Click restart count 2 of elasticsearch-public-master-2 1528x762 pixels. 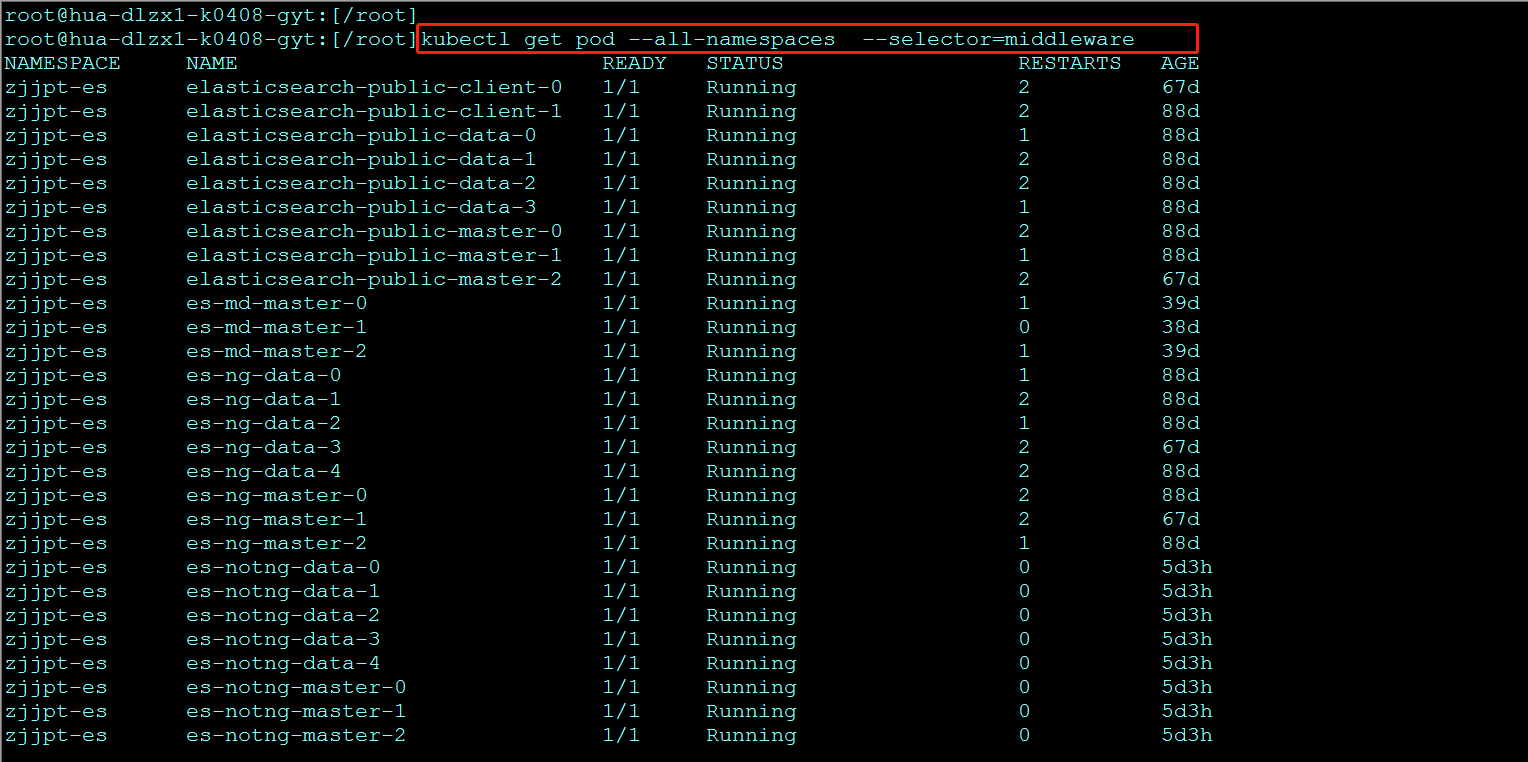[1024, 279]
